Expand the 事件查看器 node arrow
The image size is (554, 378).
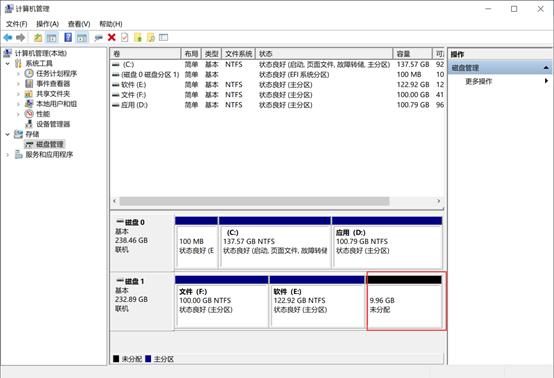[18, 84]
